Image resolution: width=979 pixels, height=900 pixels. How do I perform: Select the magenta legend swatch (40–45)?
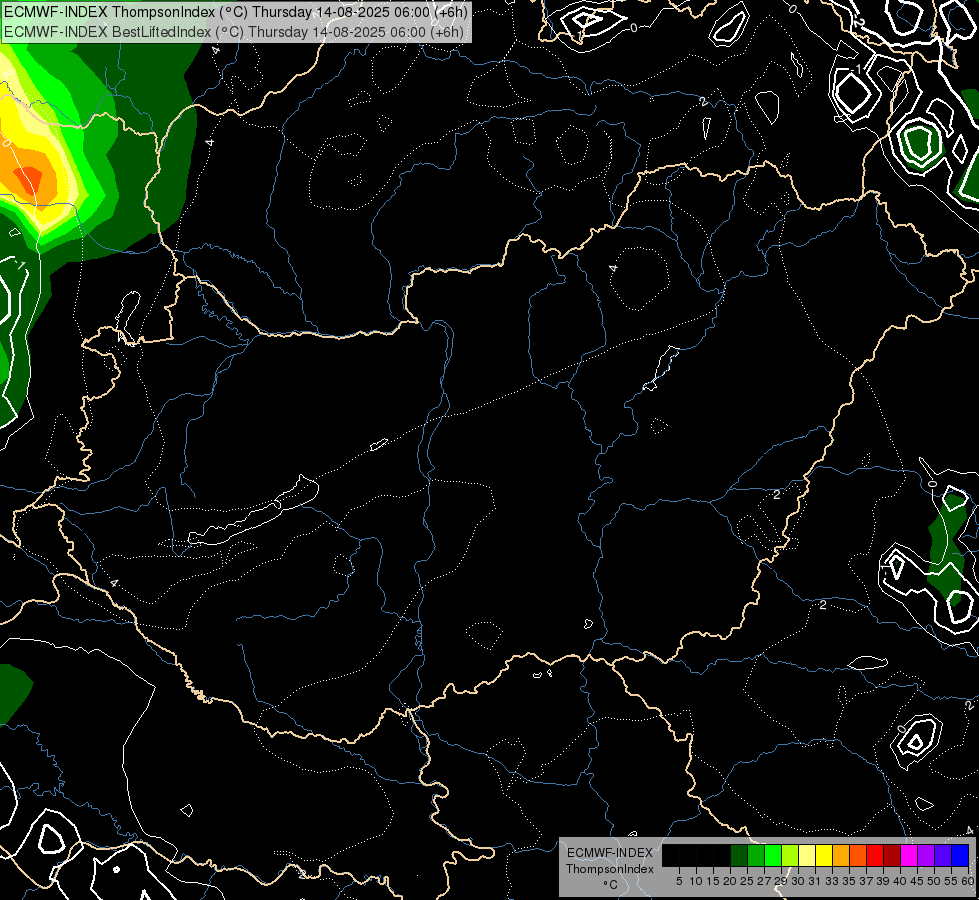(909, 855)
